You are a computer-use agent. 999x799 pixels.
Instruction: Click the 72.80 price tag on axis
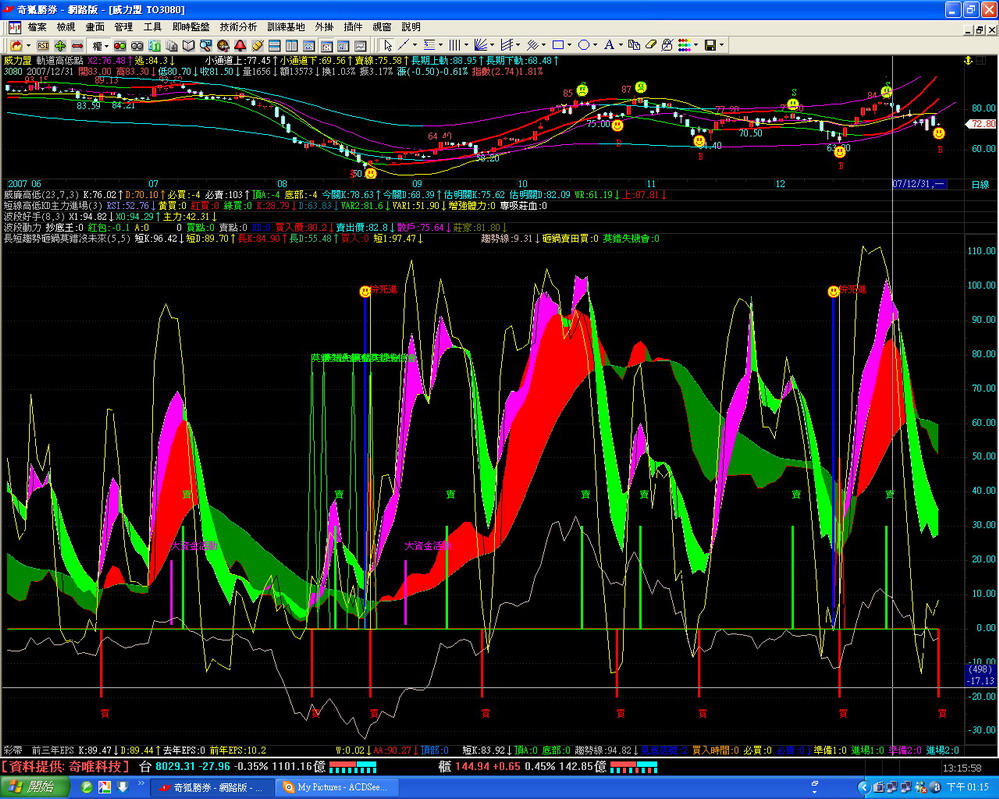point(982,124)
